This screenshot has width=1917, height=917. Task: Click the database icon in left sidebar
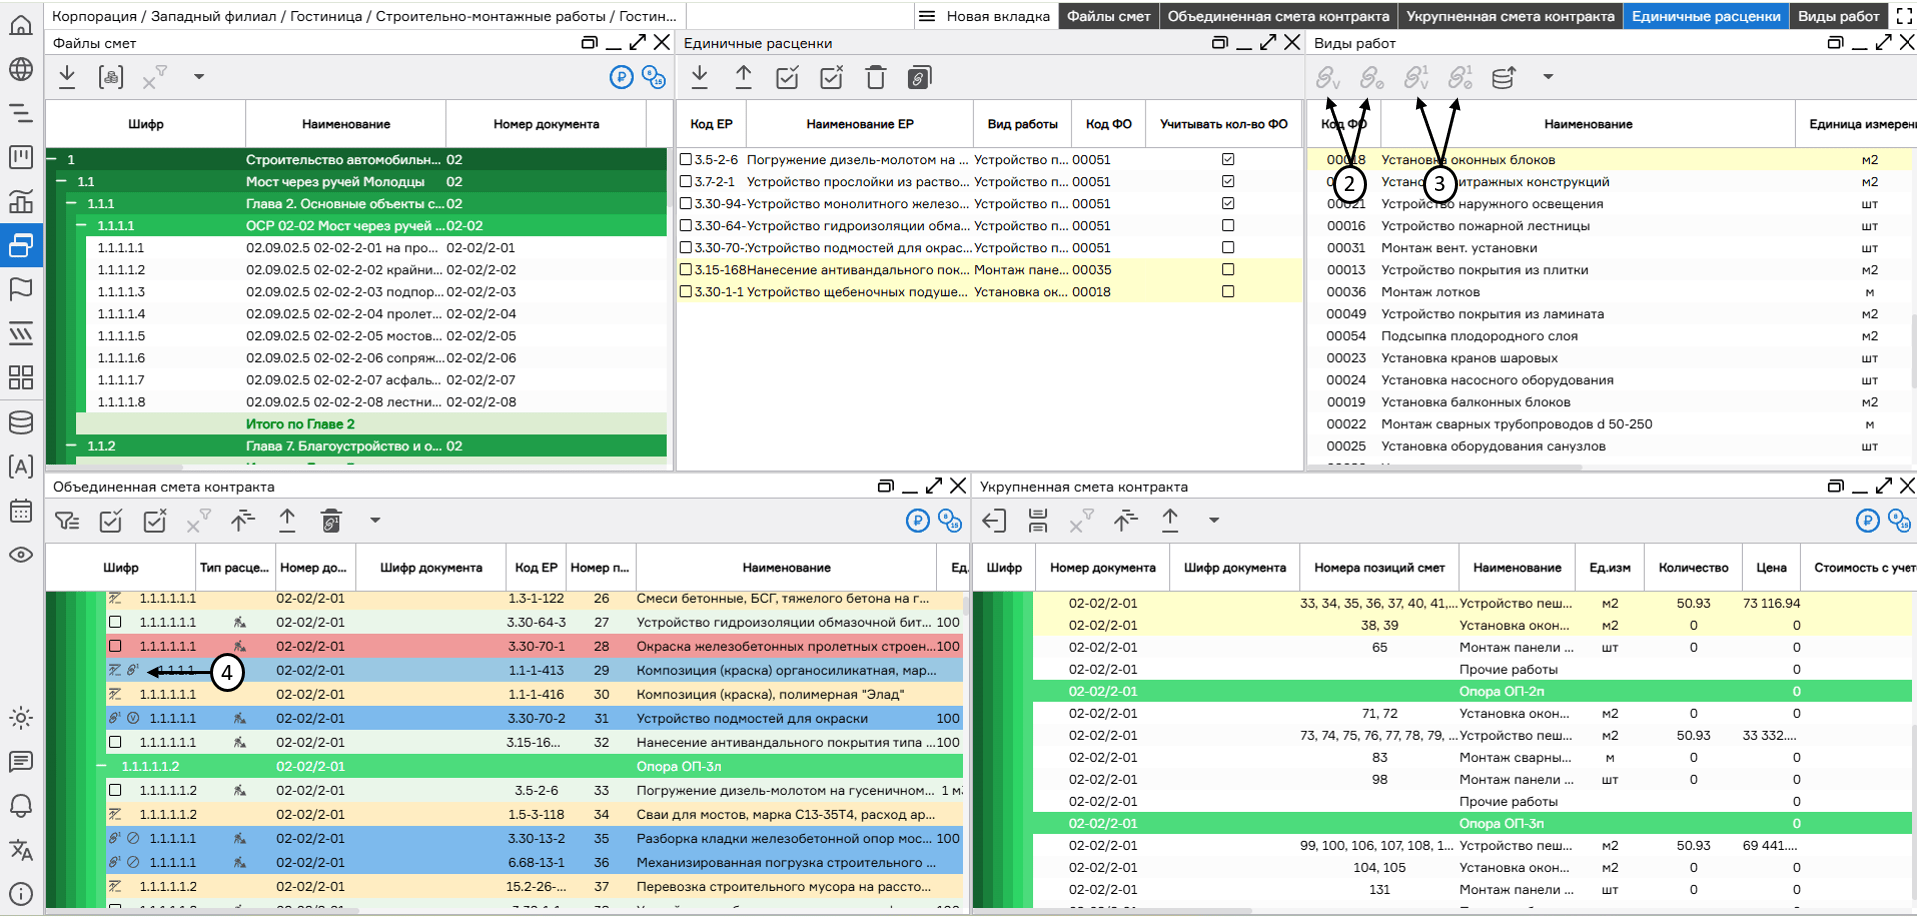(x=21, y=422)
